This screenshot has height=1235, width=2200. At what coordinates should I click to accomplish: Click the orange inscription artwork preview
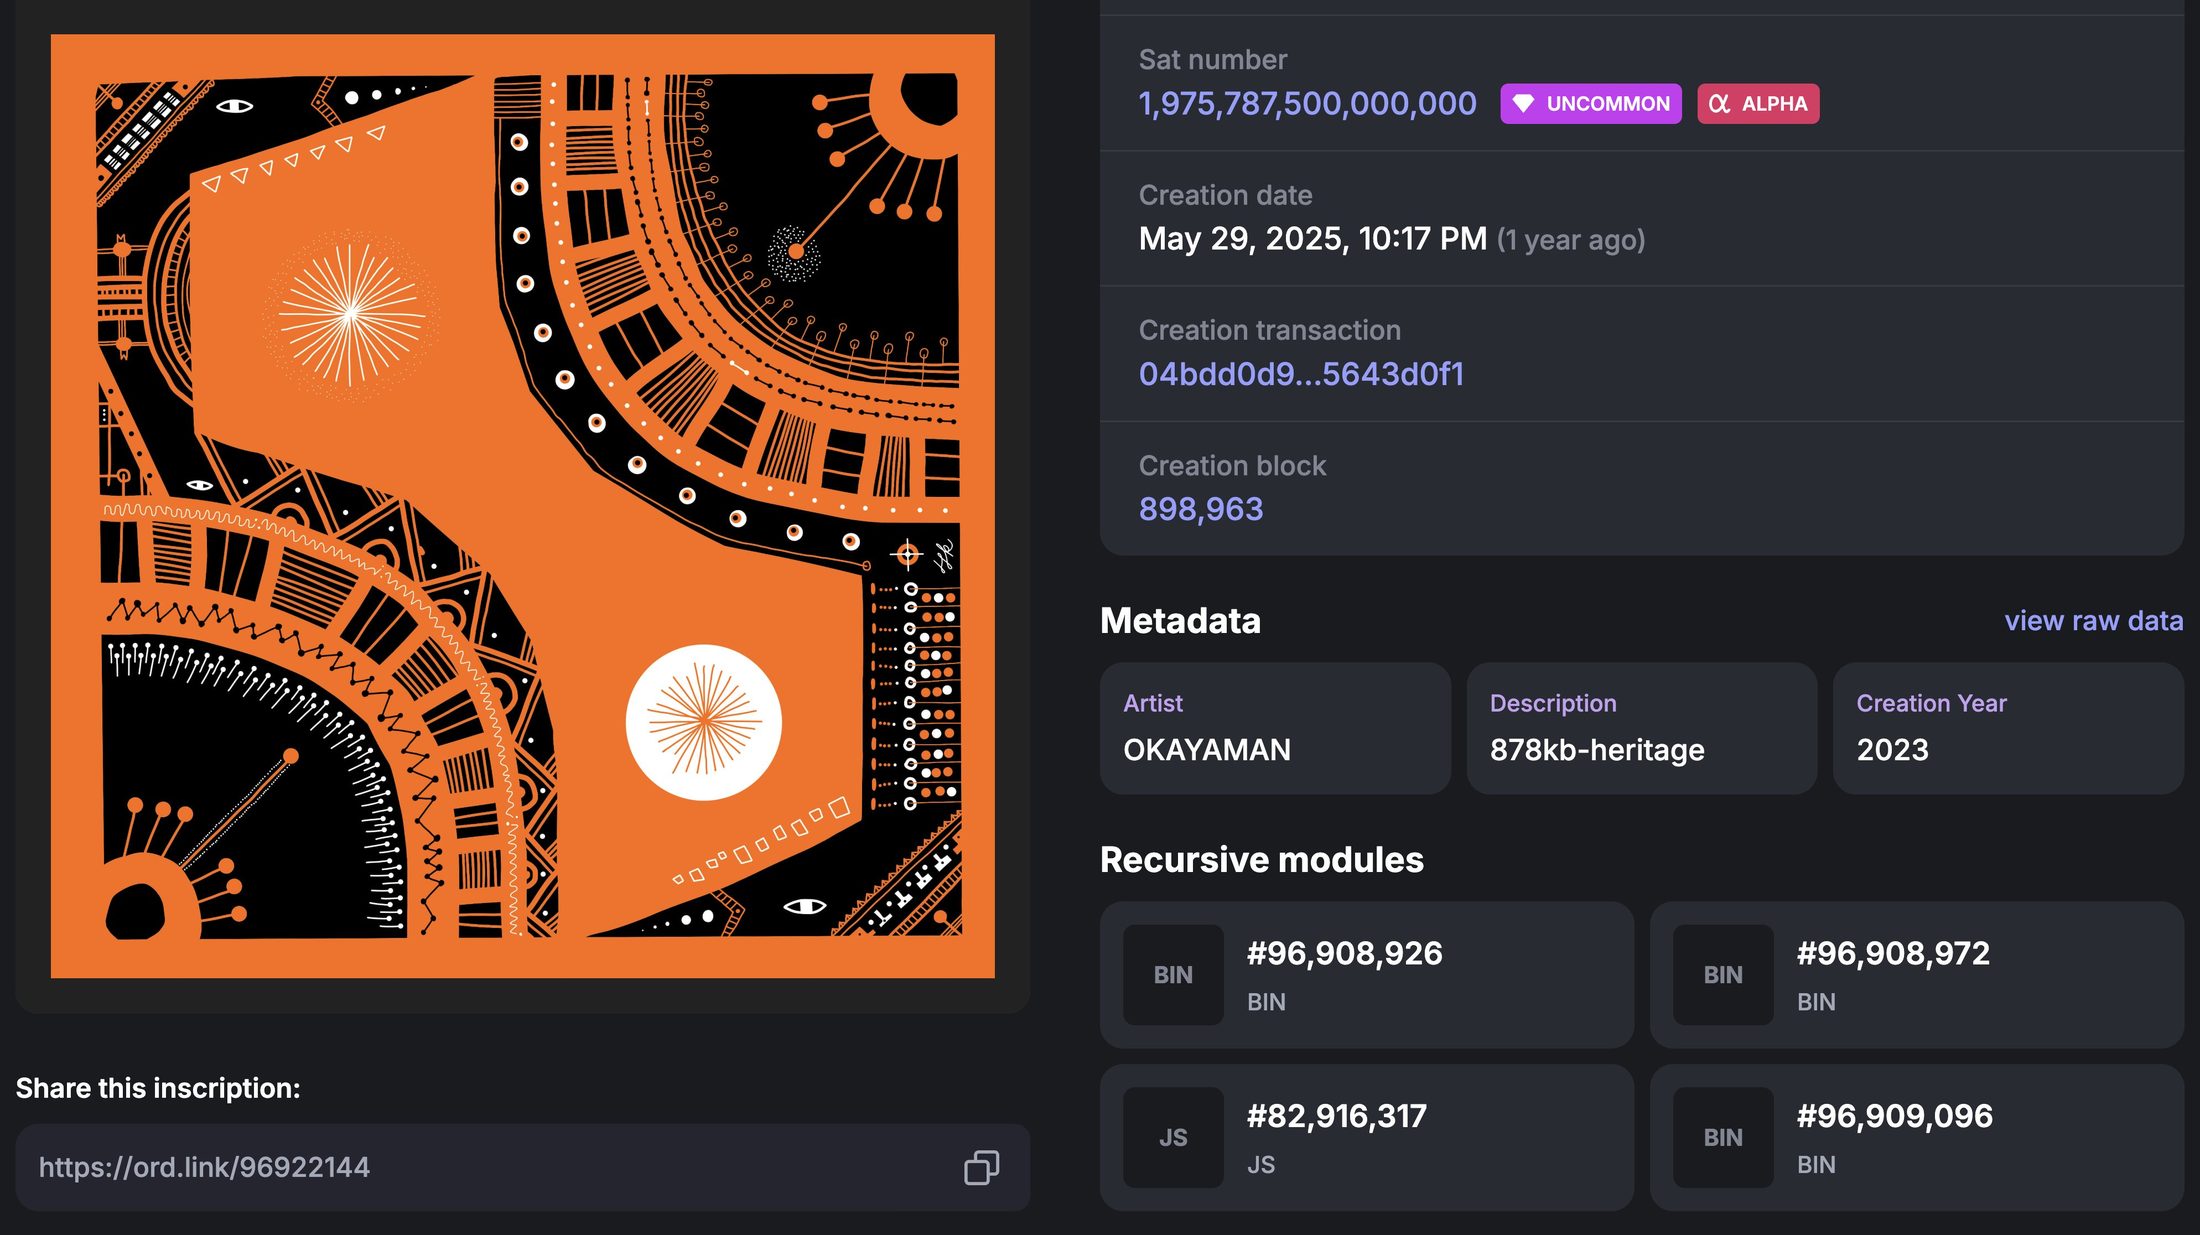point(523,506)
